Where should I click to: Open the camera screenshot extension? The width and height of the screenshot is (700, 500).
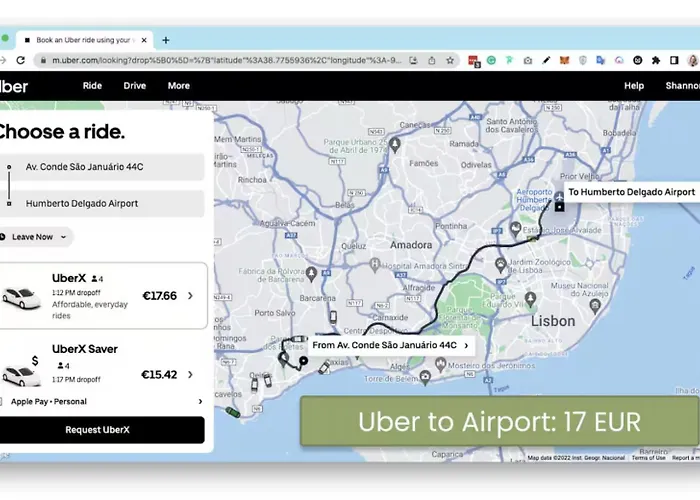tap(528, 60)
